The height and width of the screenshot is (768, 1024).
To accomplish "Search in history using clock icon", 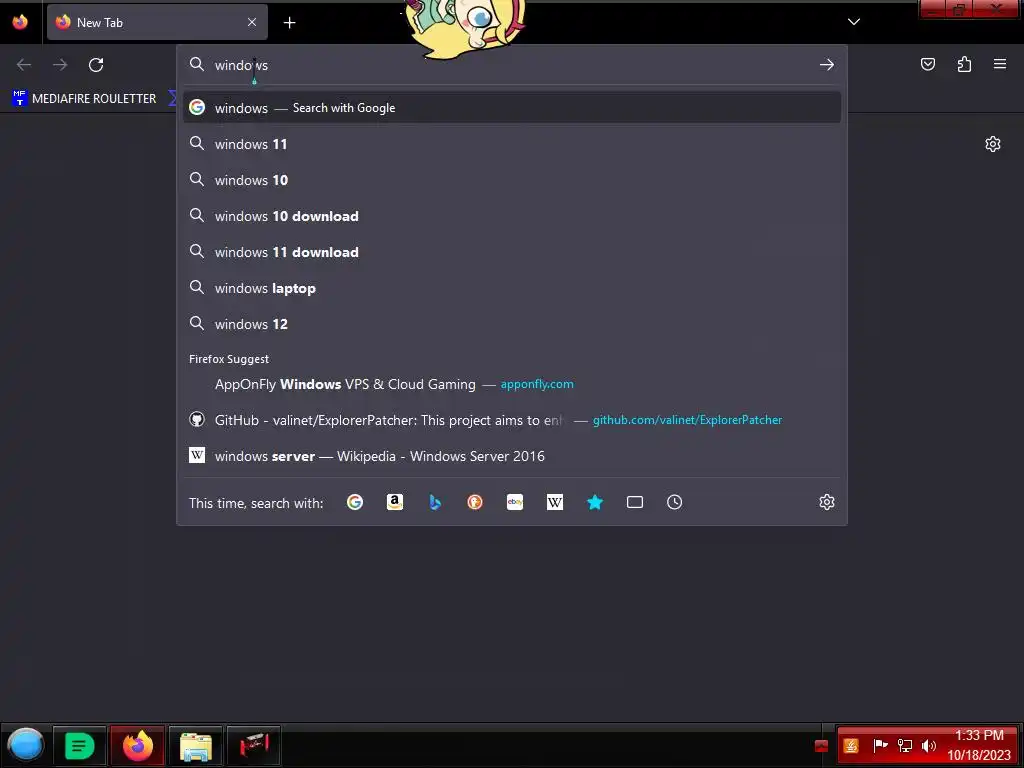I will pos(675,502).
